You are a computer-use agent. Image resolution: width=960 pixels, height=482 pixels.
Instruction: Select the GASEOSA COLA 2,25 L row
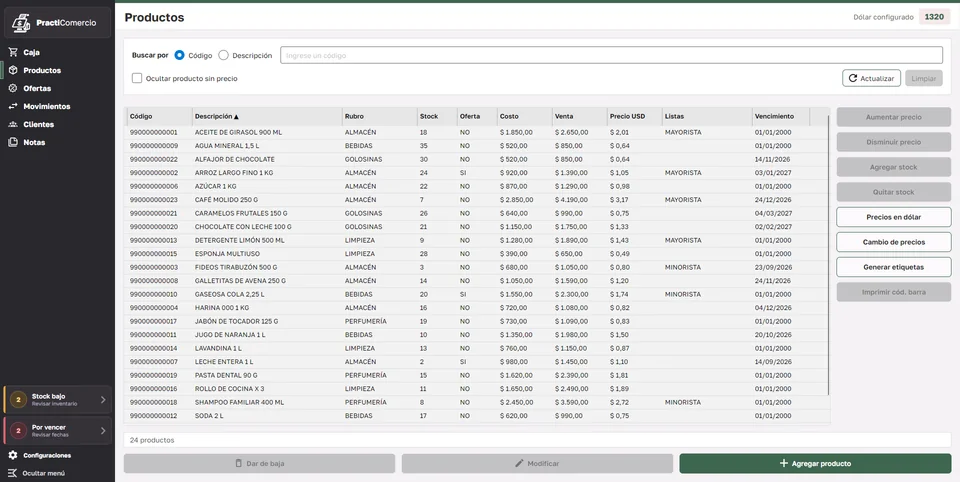point(477,294)
